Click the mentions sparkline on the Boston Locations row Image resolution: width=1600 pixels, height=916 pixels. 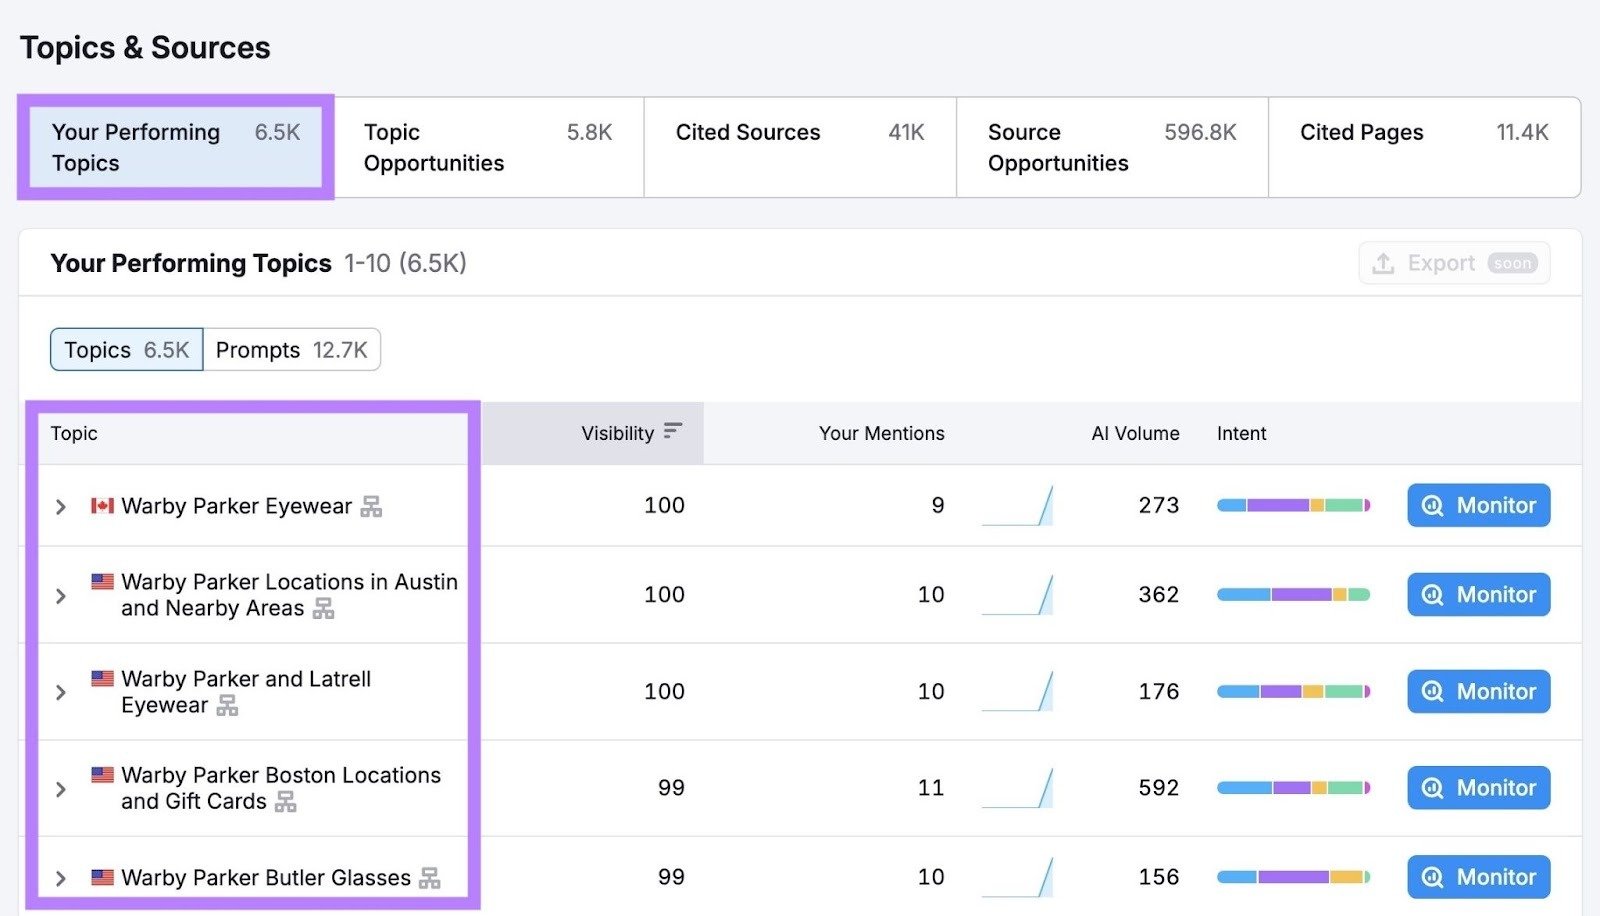click(x=1018, y=788)
